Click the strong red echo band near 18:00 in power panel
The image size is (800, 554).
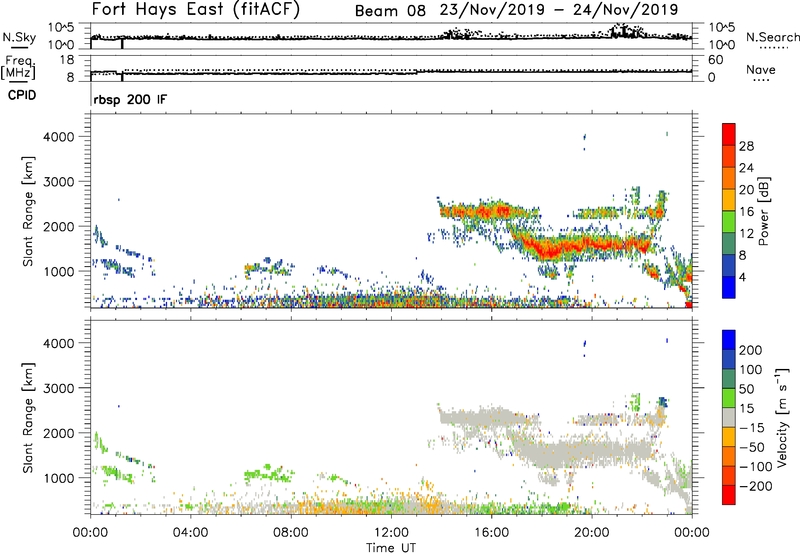coord(551,249)
